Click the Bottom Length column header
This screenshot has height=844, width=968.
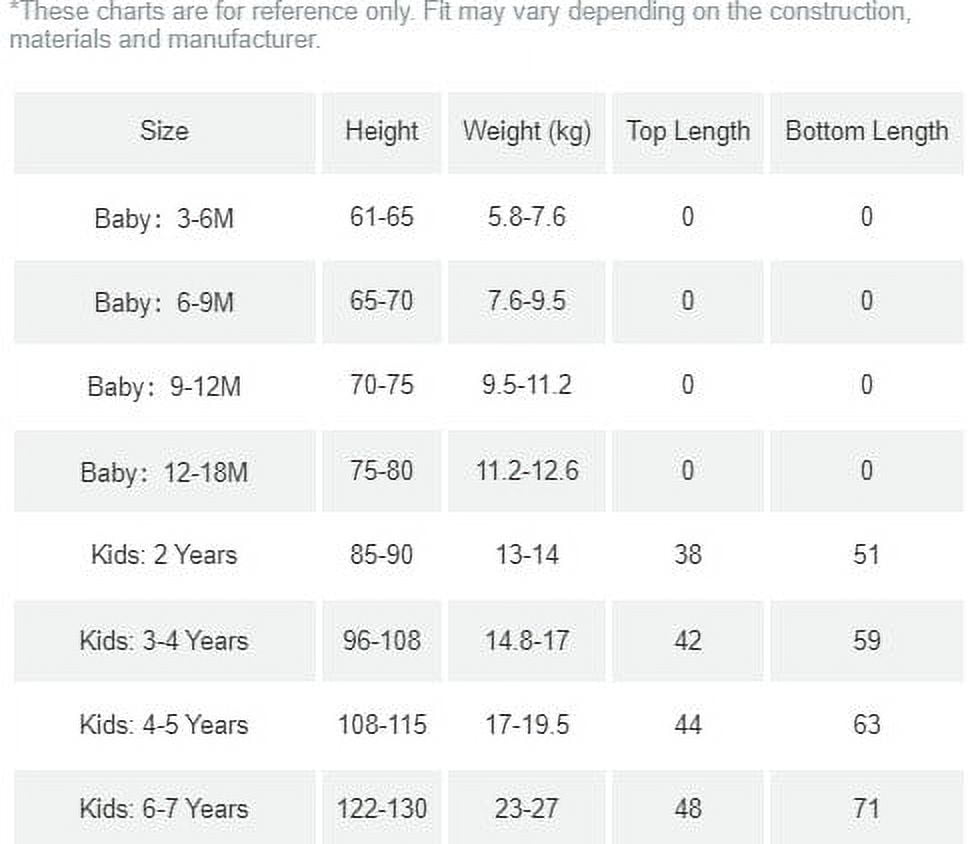pyautogui.click(x=866, y=132)
